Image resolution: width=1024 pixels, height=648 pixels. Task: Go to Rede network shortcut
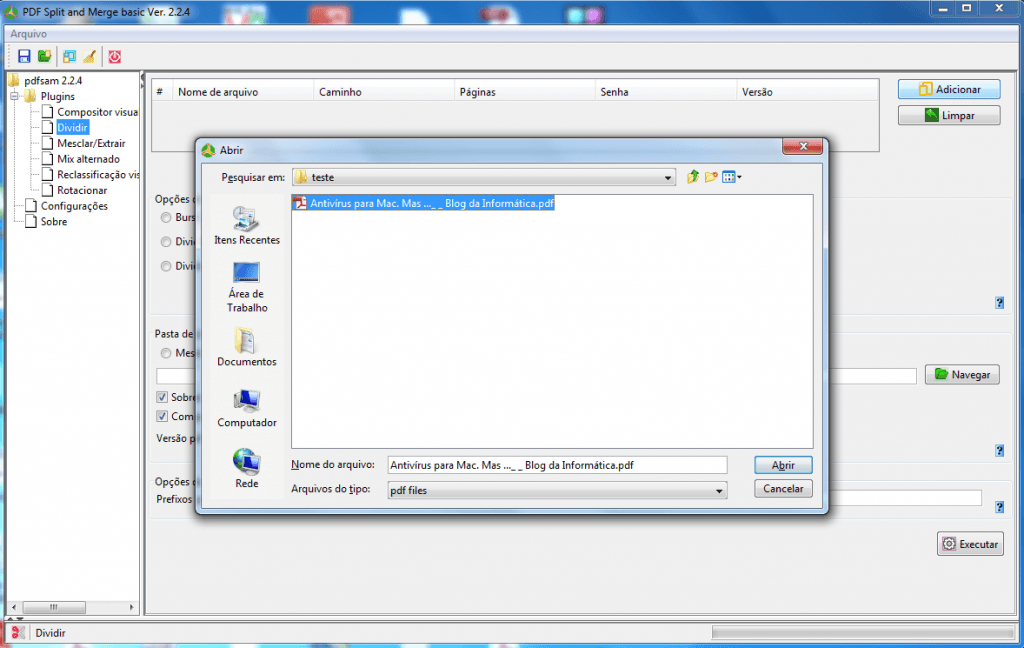247,468
